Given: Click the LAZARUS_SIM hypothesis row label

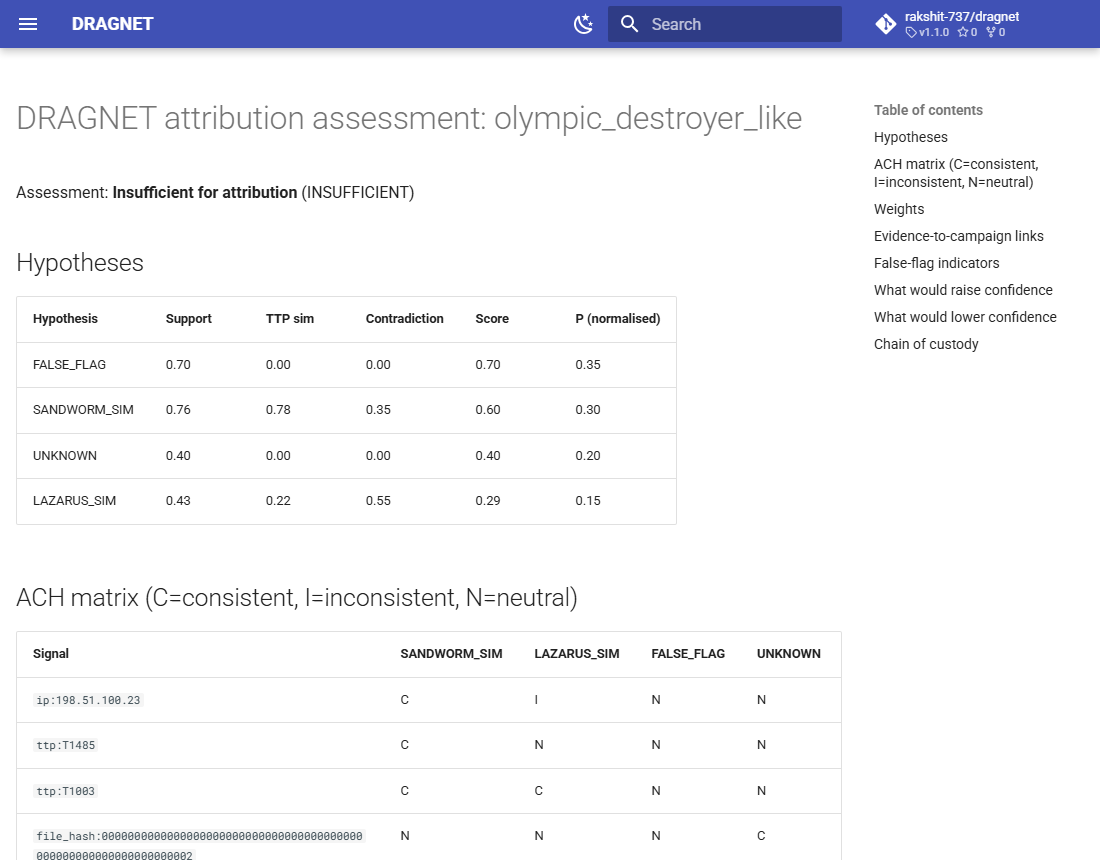Looking at the screenshot, I should pos(74,501).
